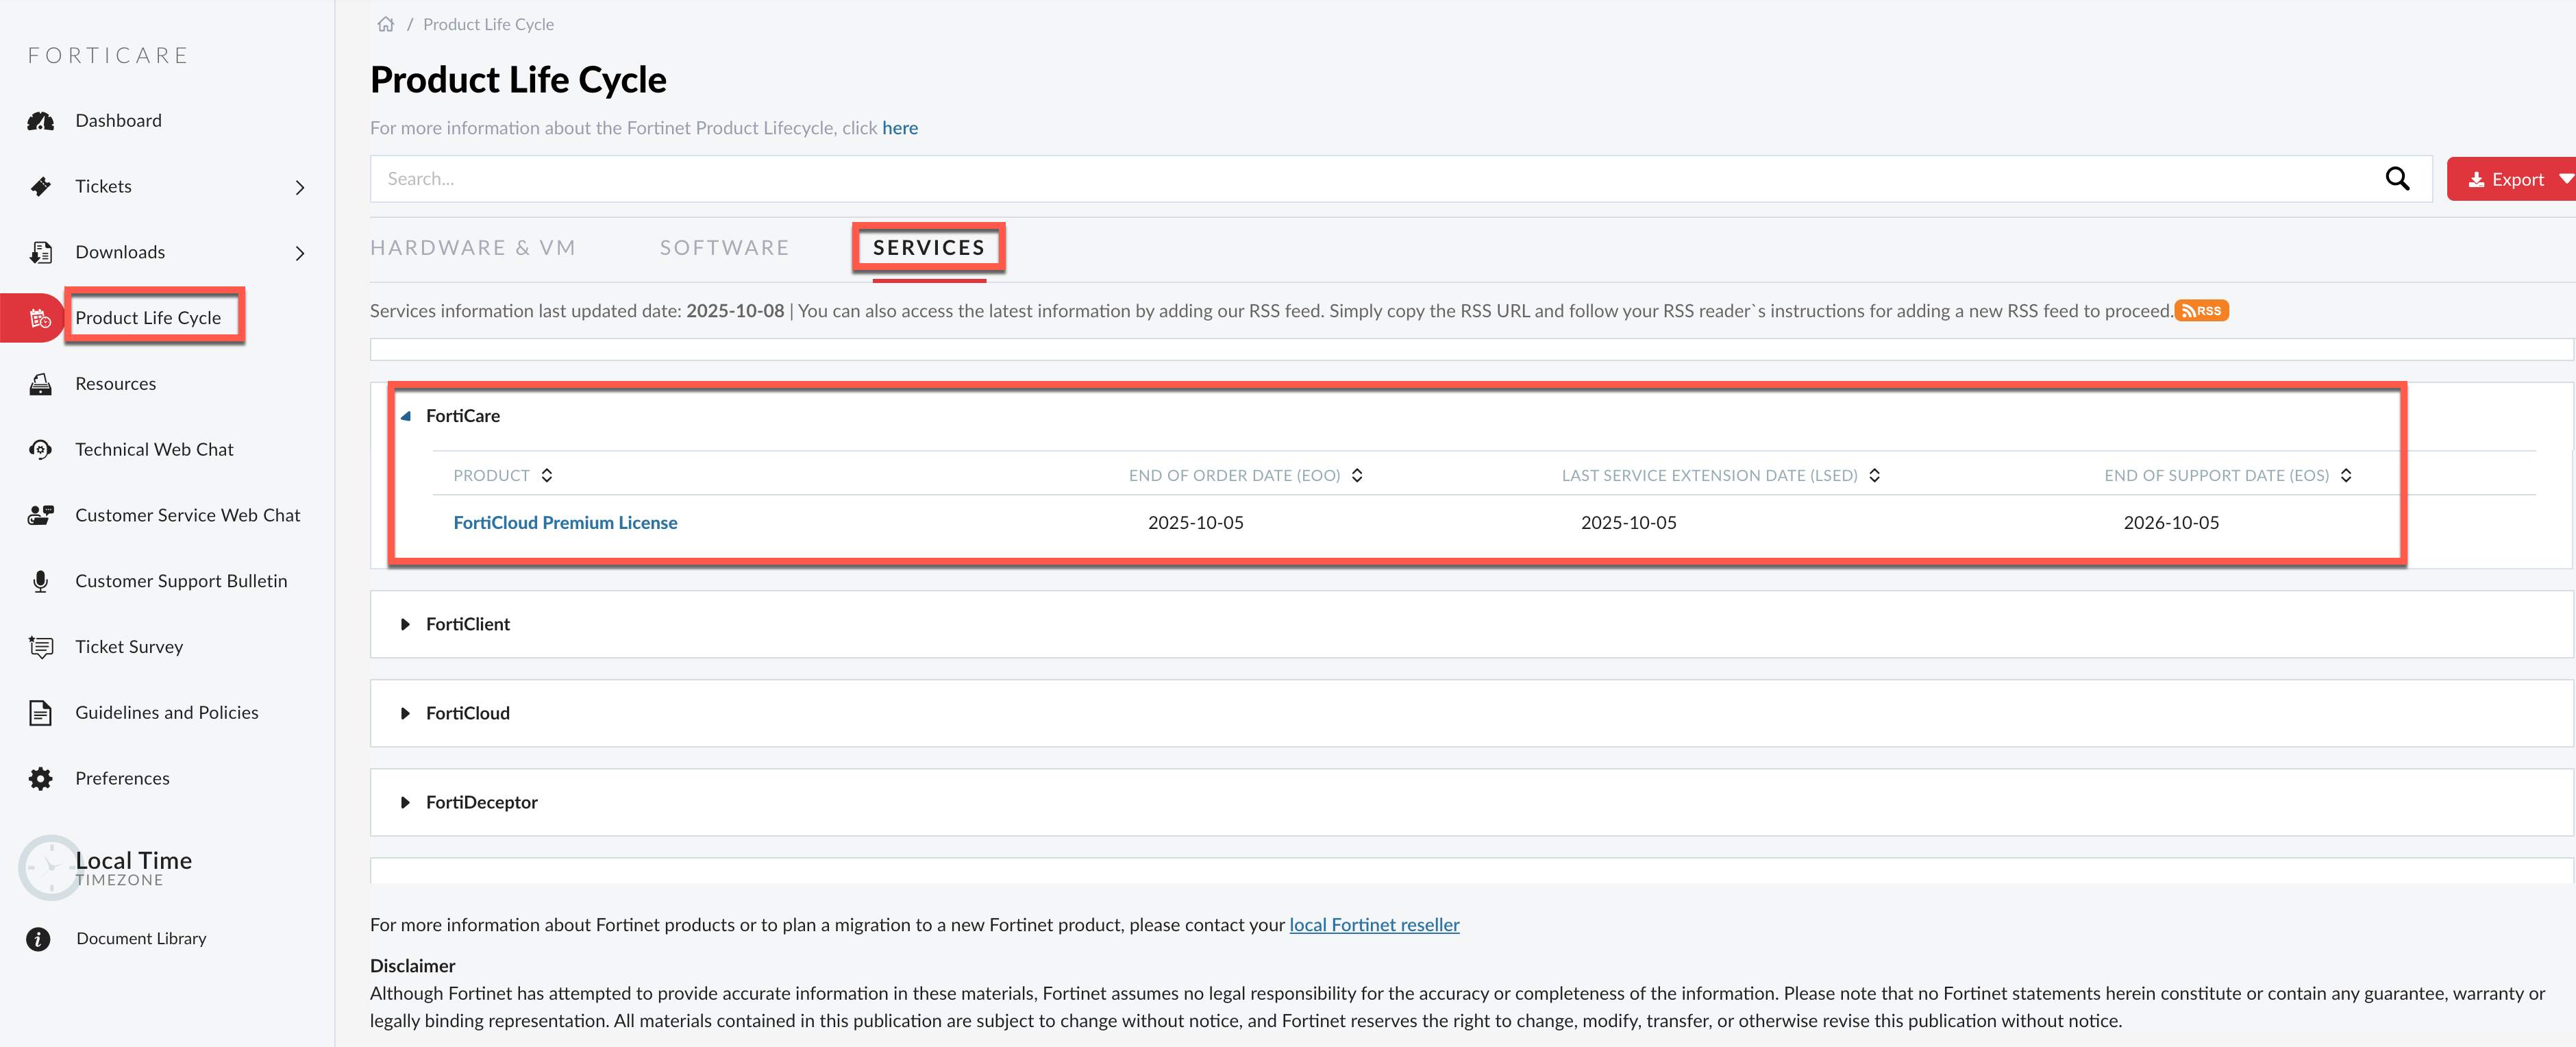Click the search magnifier icon
The image size is (2576, 1047).
tap(2396, 179)
